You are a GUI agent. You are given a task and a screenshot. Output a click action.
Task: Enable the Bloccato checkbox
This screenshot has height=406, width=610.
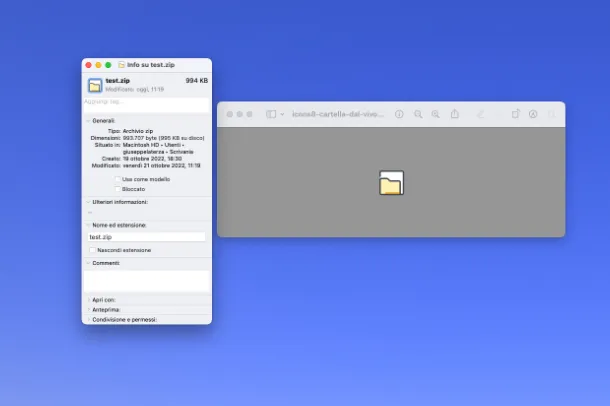click(x=117, y=189)
